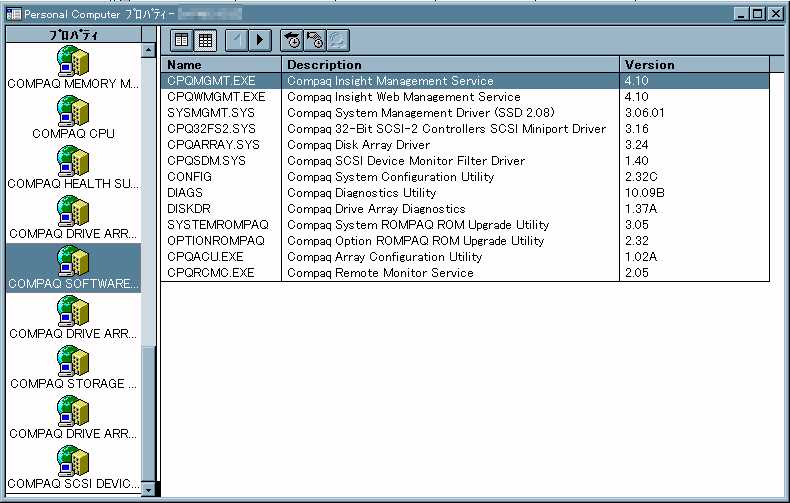The height and width of the screenshot is (503, 790).
Task: Select the CONFIG name cell
Action: click(x=189, y=177)
